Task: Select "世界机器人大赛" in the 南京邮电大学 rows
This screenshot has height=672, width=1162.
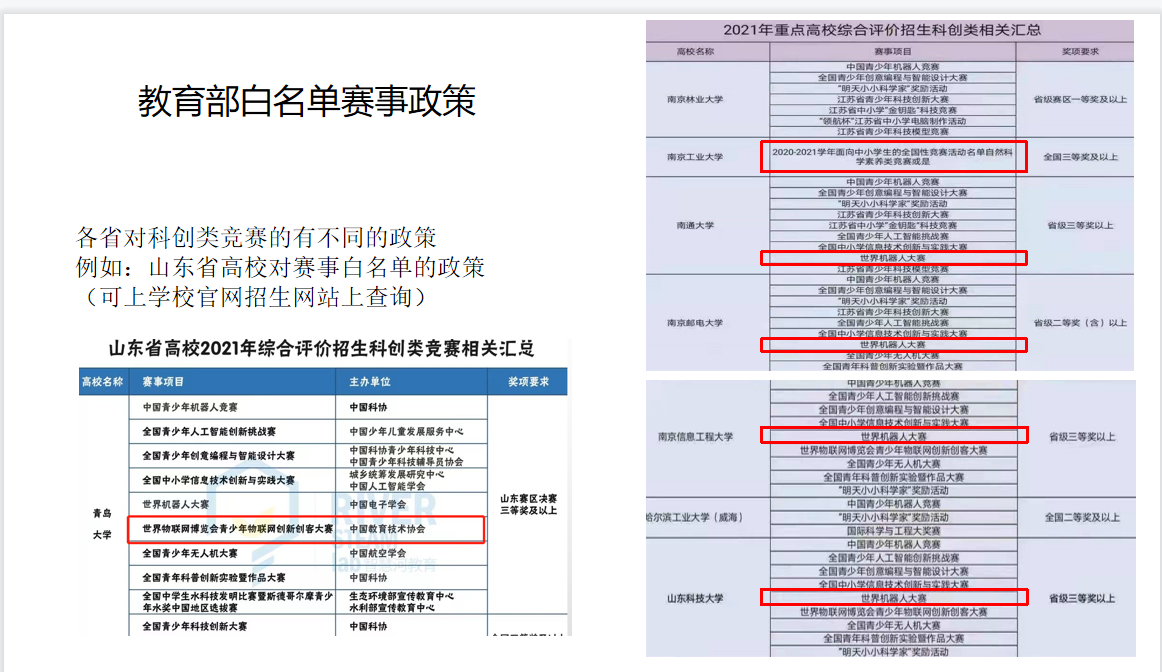Action: point(892,345)
